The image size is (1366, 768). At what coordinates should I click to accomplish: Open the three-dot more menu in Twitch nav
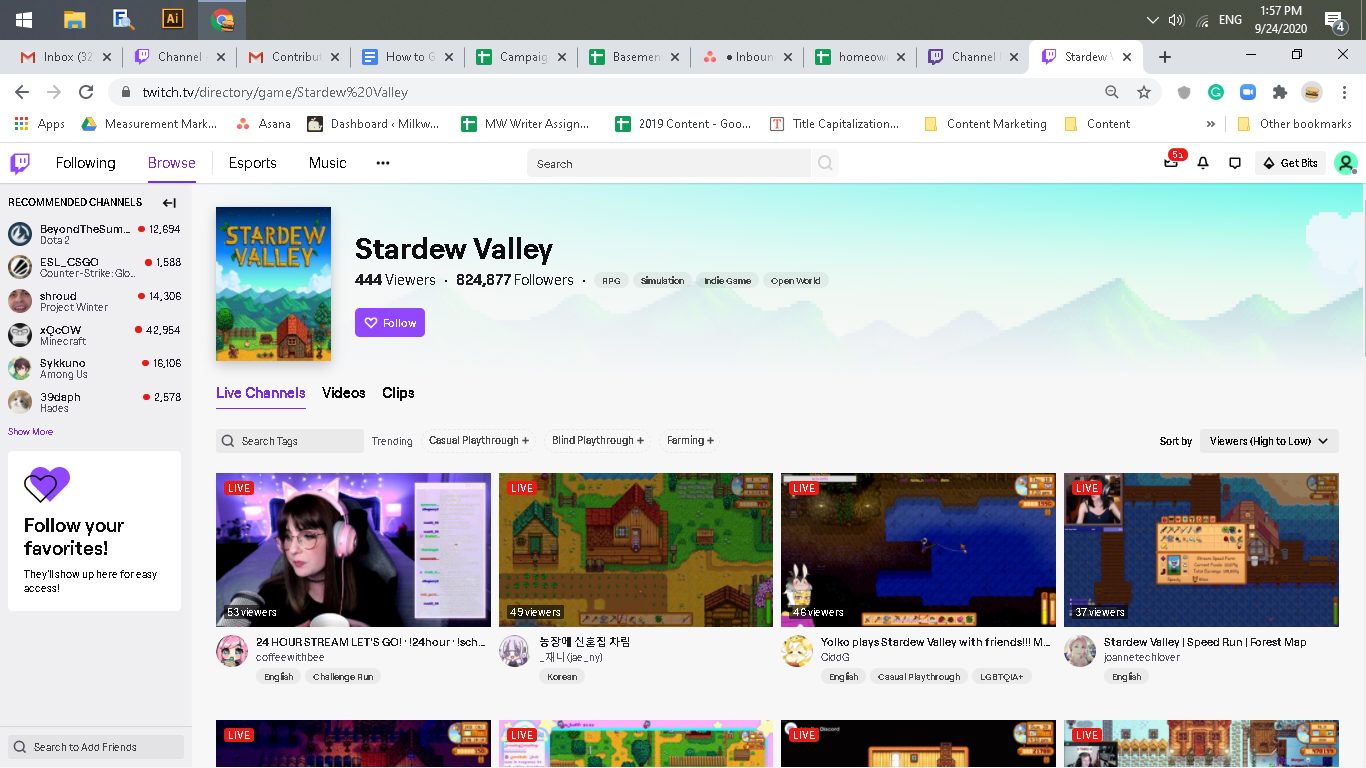click(x=383, y=163)
